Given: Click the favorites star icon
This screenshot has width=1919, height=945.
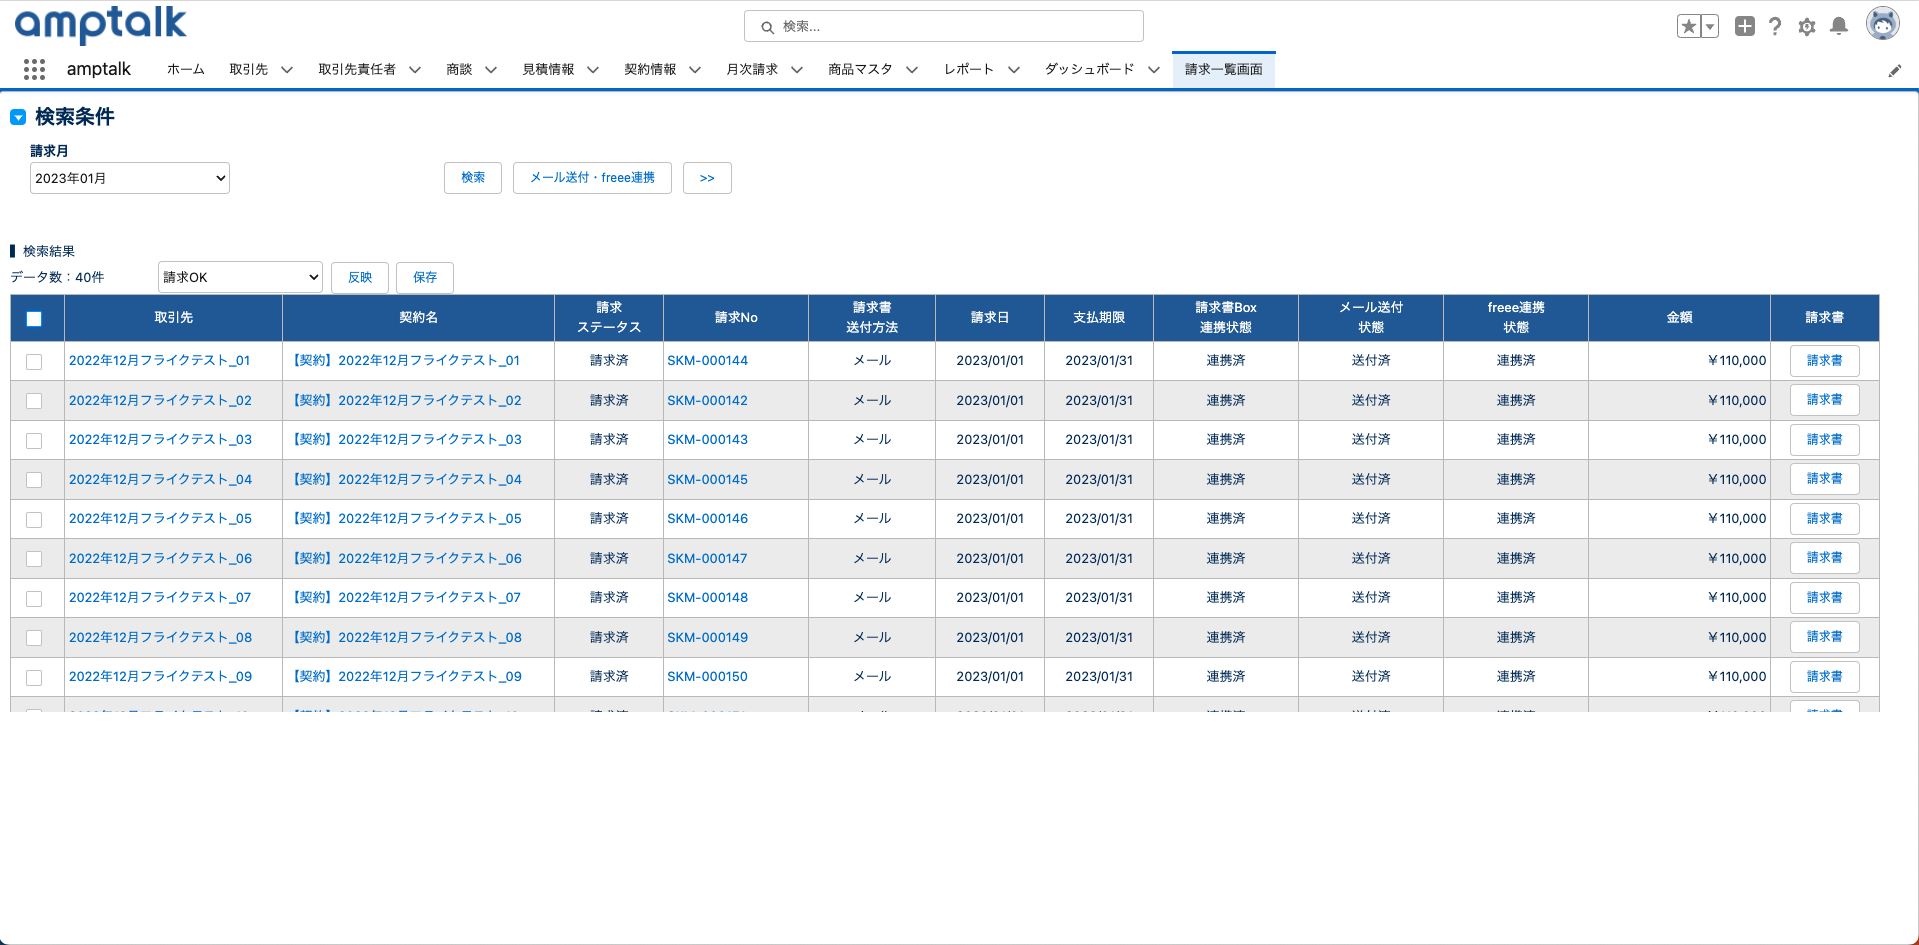Looking at the screenshot, I should tap(1689, 27).
